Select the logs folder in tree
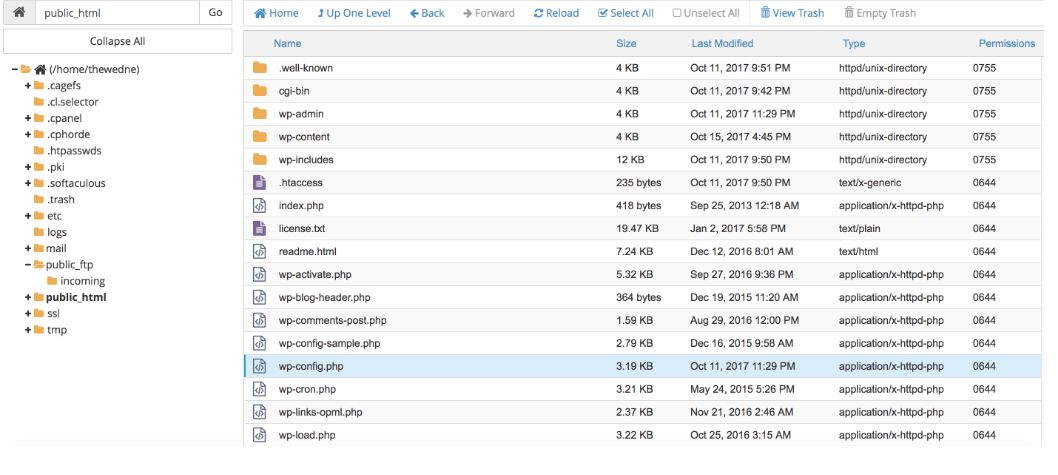The width and height of the screenshot is (1058, 475). (x=57, y=232)
